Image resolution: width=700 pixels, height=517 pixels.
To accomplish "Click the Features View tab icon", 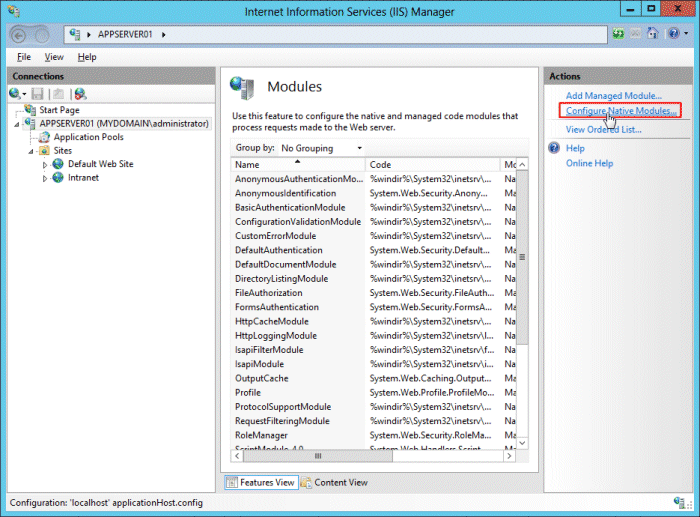I will click(x=232, y=482).
